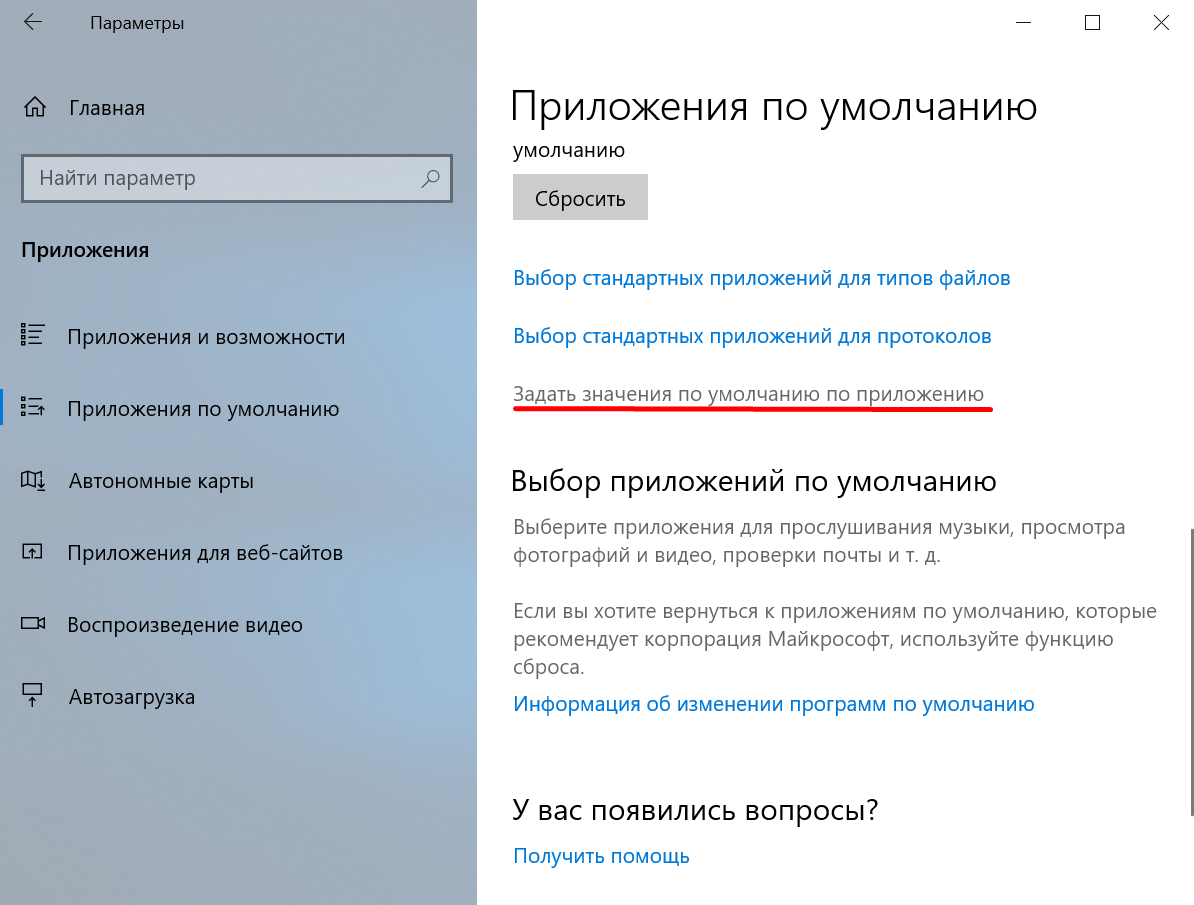Select 'Приложения по умолчанию' in sidebar
The width and height of the screenshot is (1194, 905).
coord(203,409)
